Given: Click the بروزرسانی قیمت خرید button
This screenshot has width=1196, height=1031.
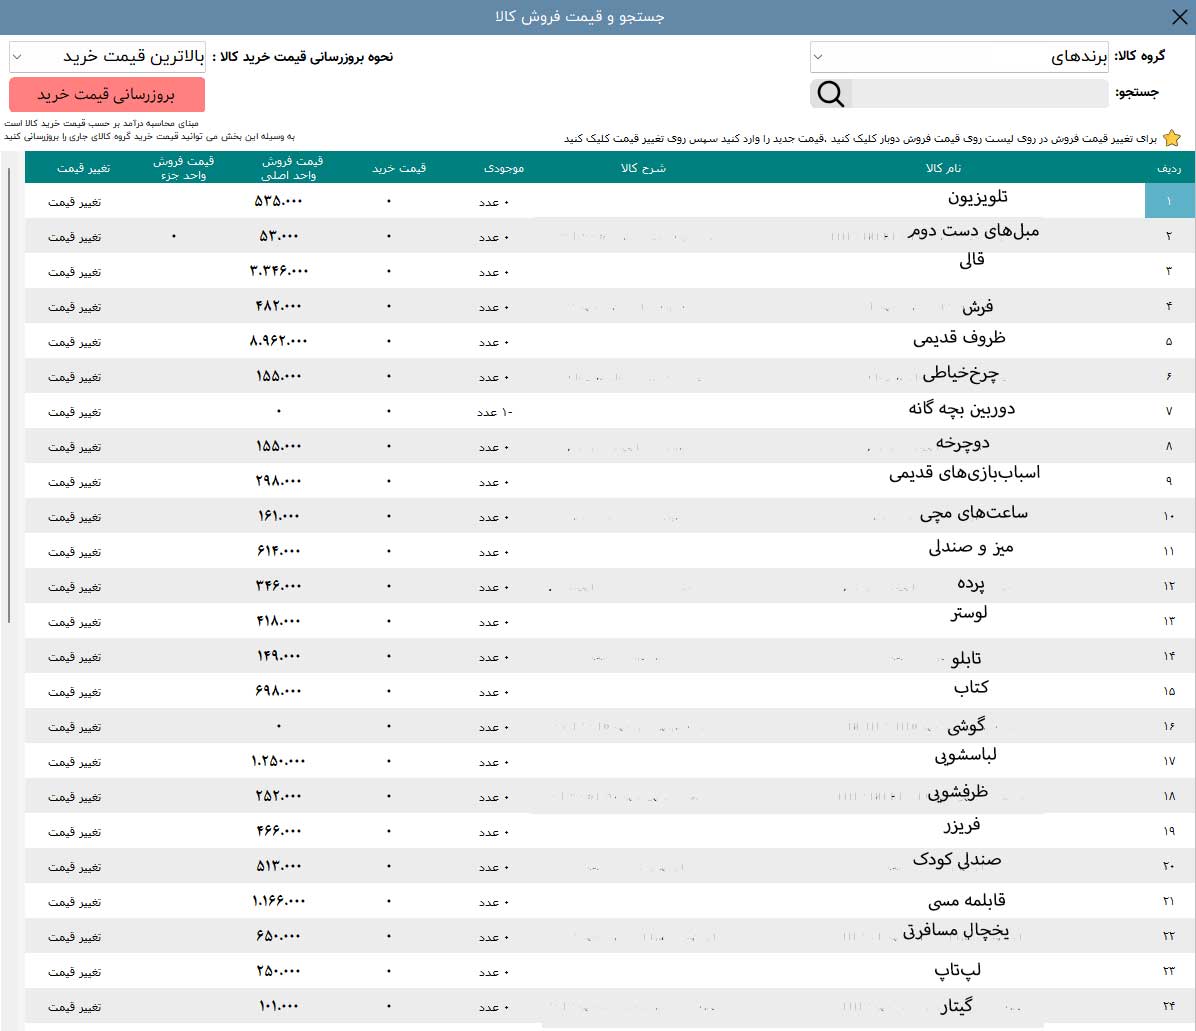Looking at the screenshot, I should (x=107, y=95).
